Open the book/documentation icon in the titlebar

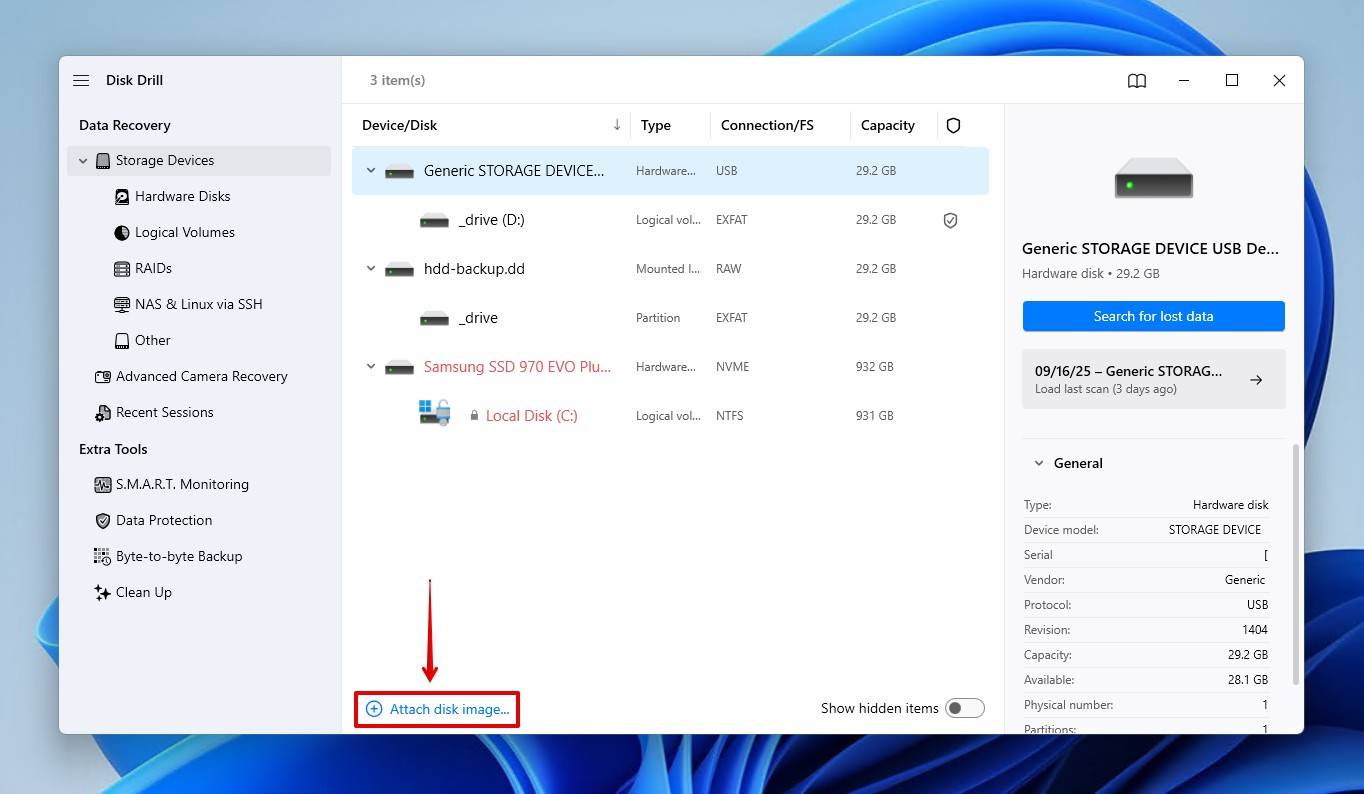(1137, 80)
